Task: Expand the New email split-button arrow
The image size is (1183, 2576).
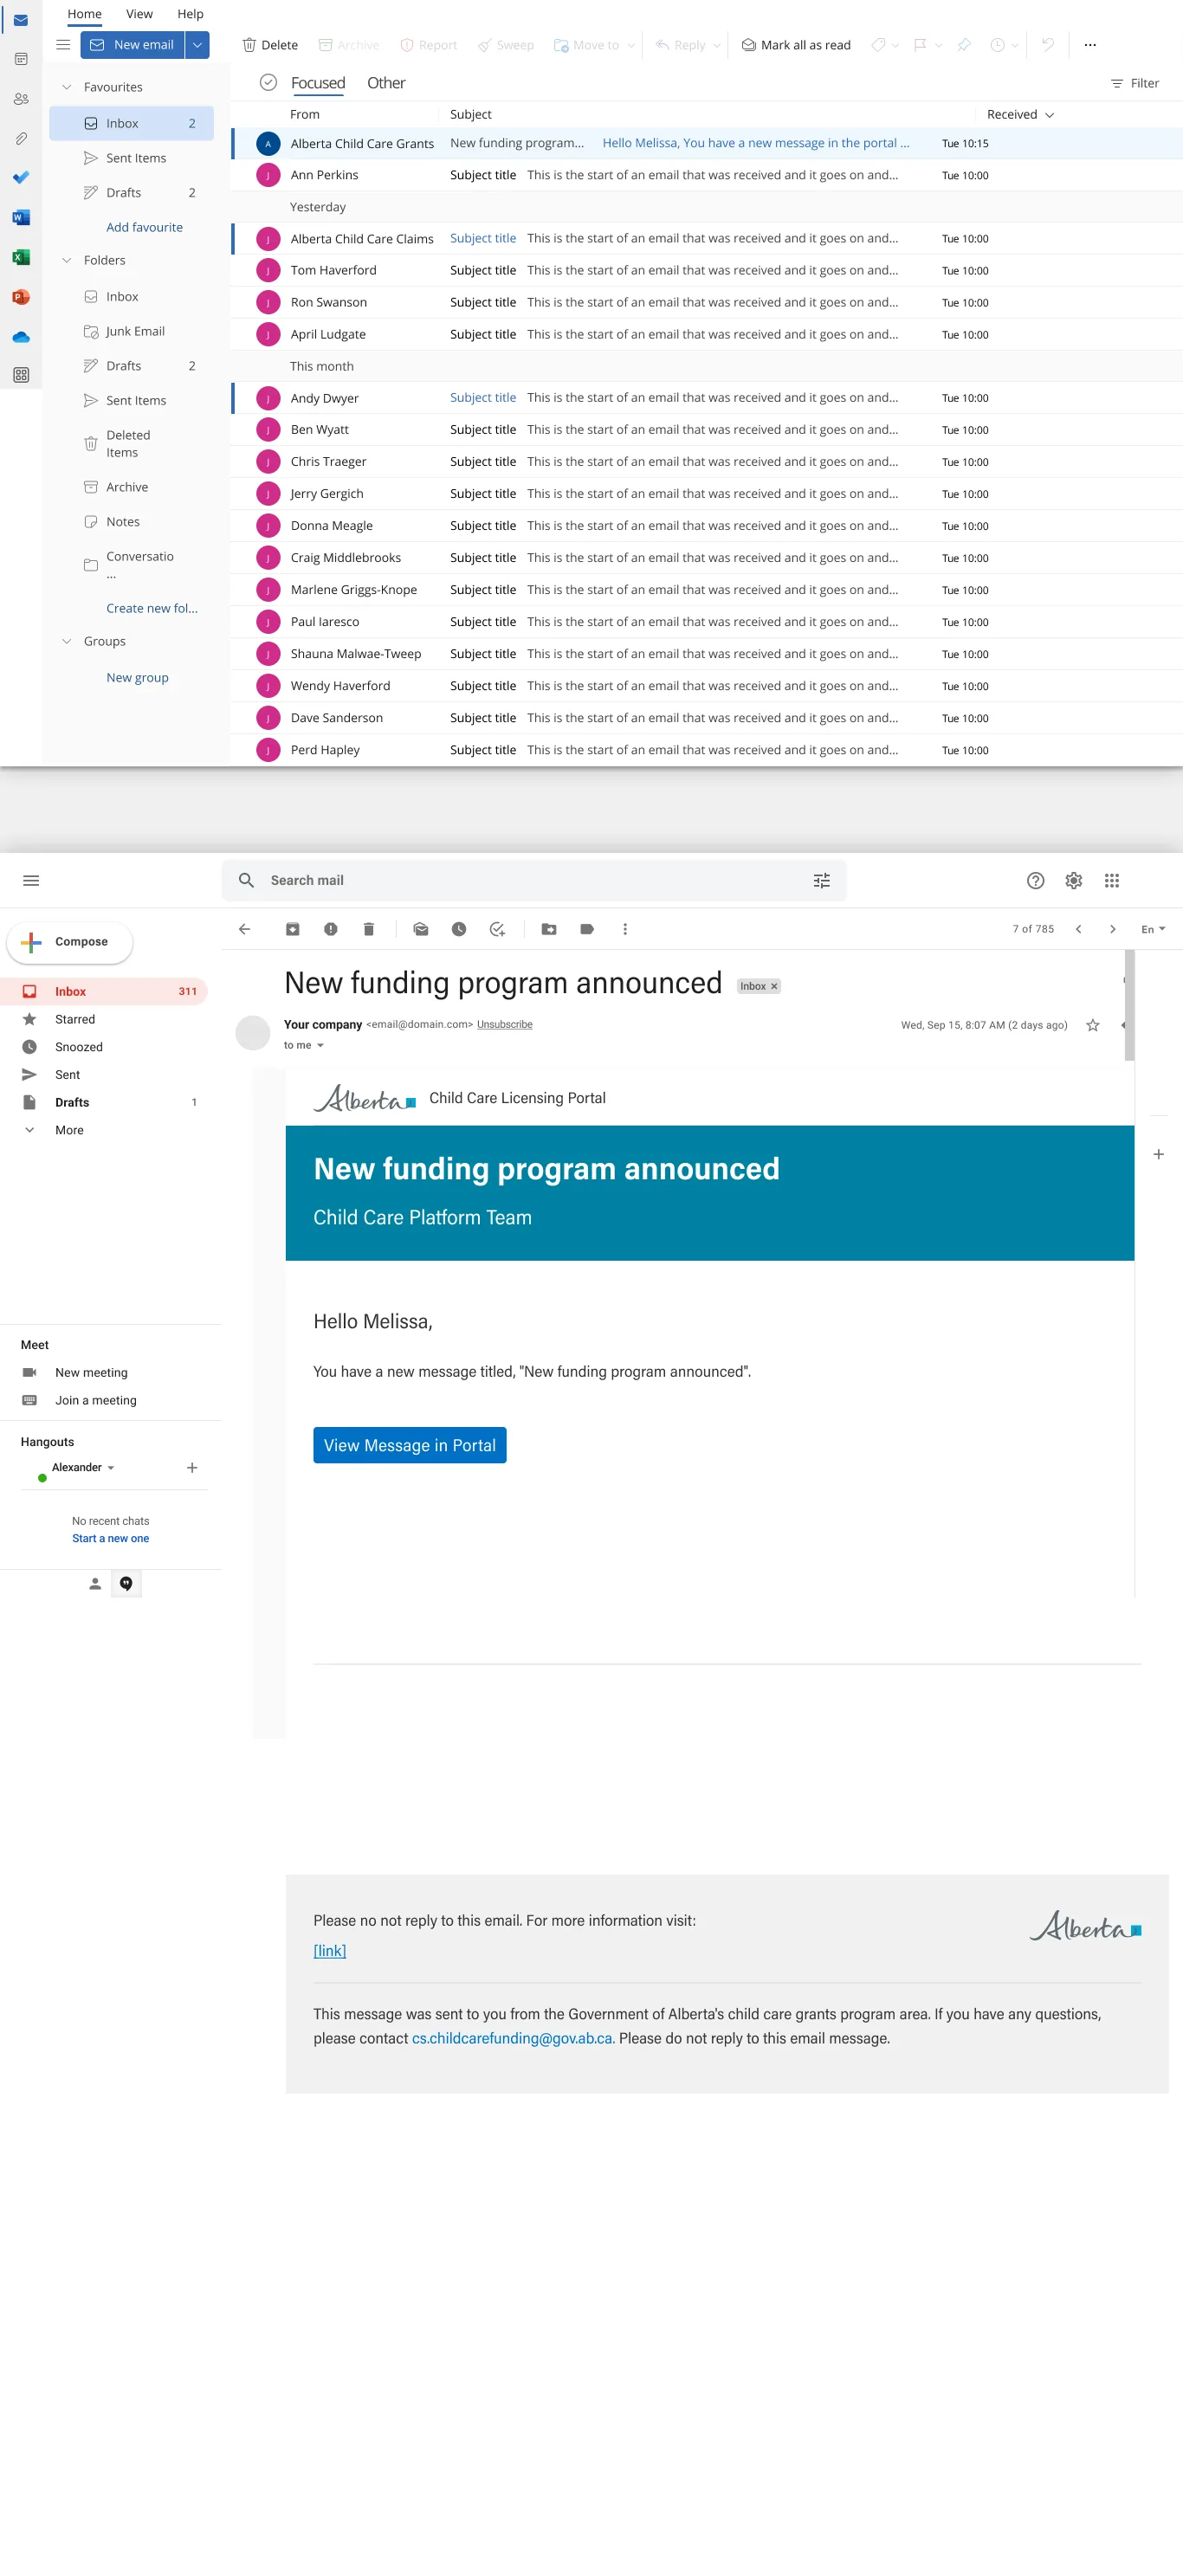Action: click(x=197, y=45)
